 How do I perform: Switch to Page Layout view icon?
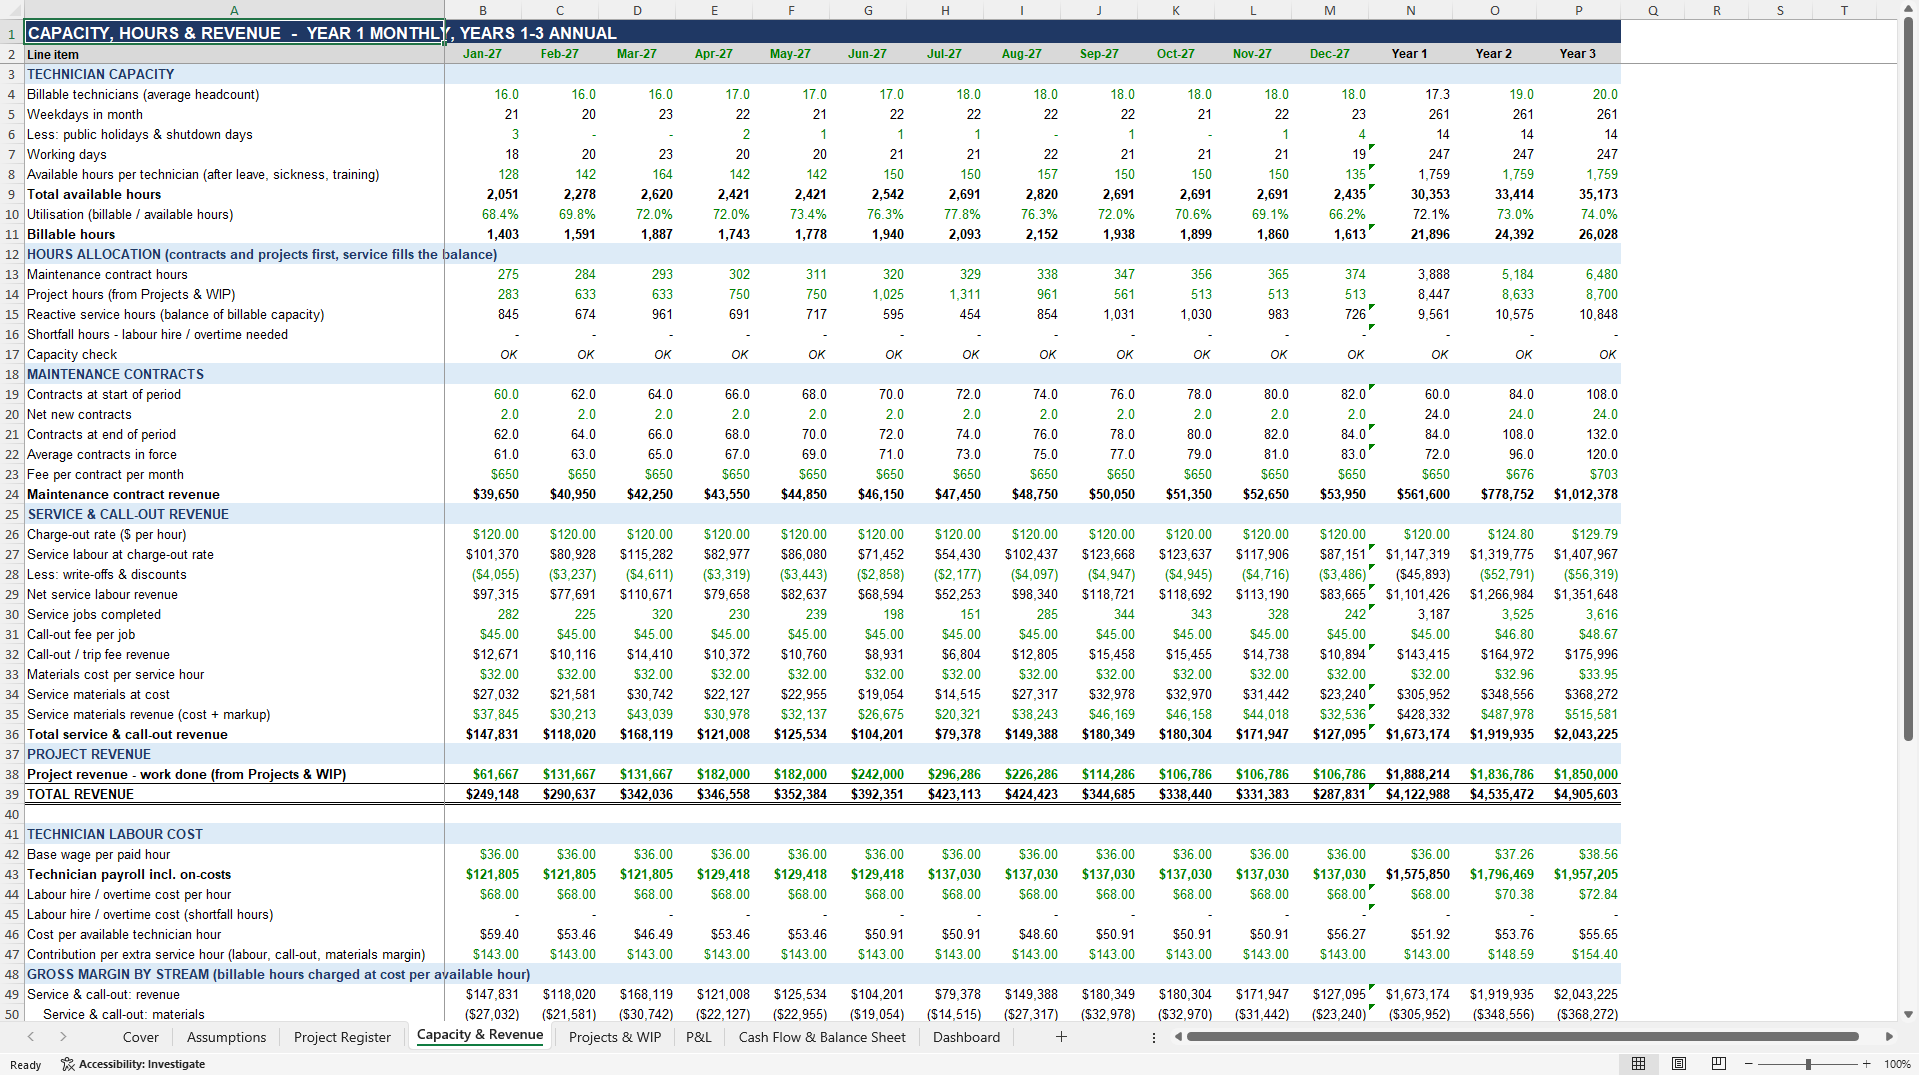coord(1679,1064)
